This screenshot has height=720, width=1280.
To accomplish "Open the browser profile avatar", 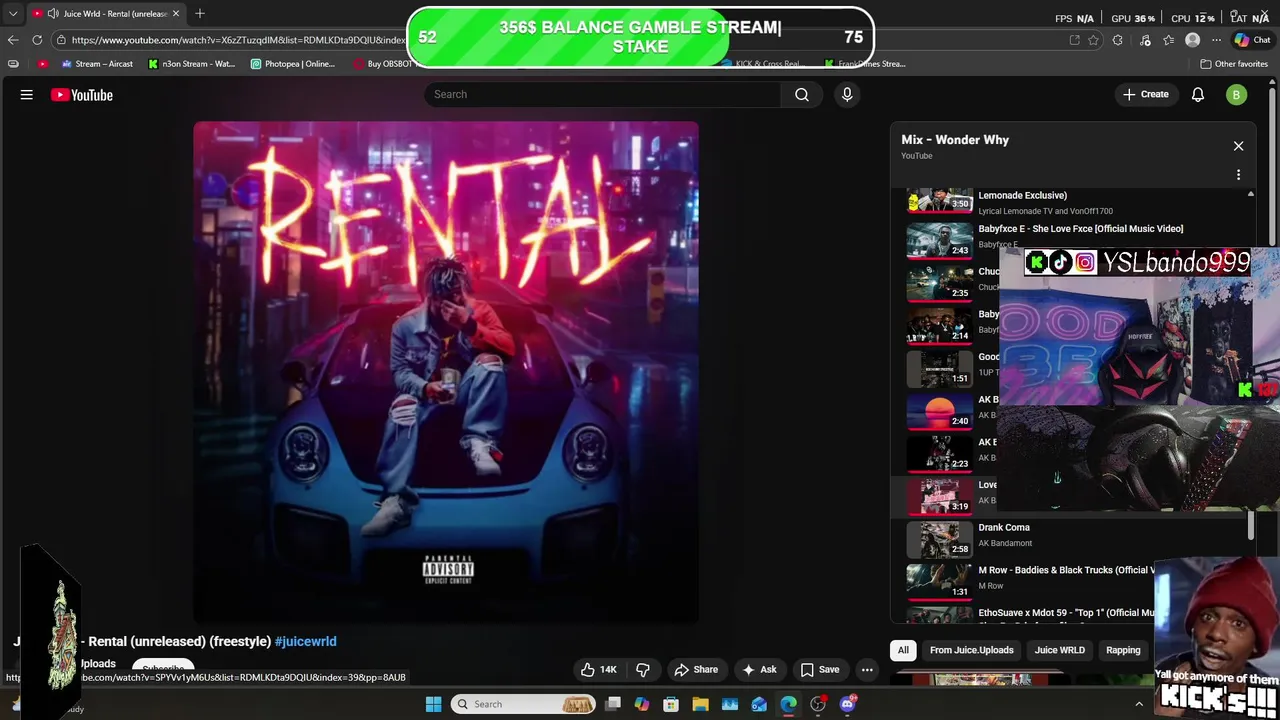I will pyautogui.click(x=1192, y=40).
